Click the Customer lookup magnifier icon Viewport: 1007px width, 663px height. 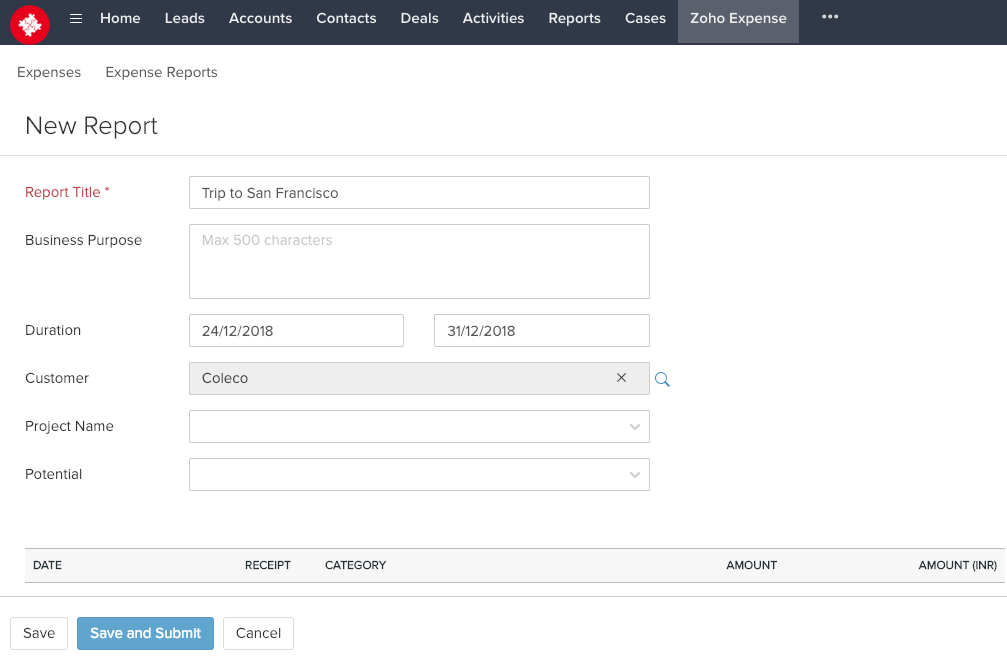click(x=662, y=379)
